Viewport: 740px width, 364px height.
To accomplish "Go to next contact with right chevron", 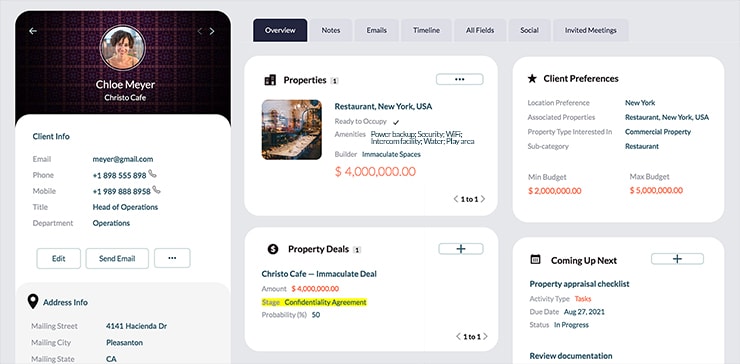I will [x=212, y=31].
